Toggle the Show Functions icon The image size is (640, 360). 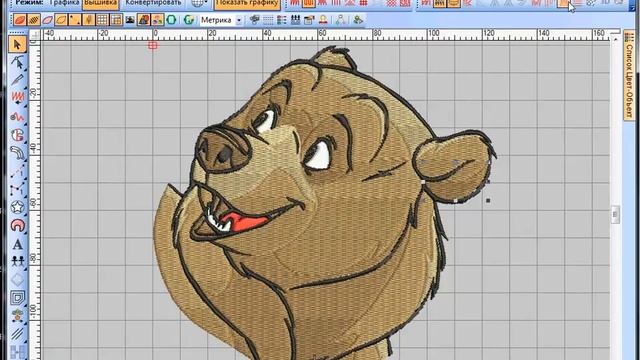(x=89, y=20)
